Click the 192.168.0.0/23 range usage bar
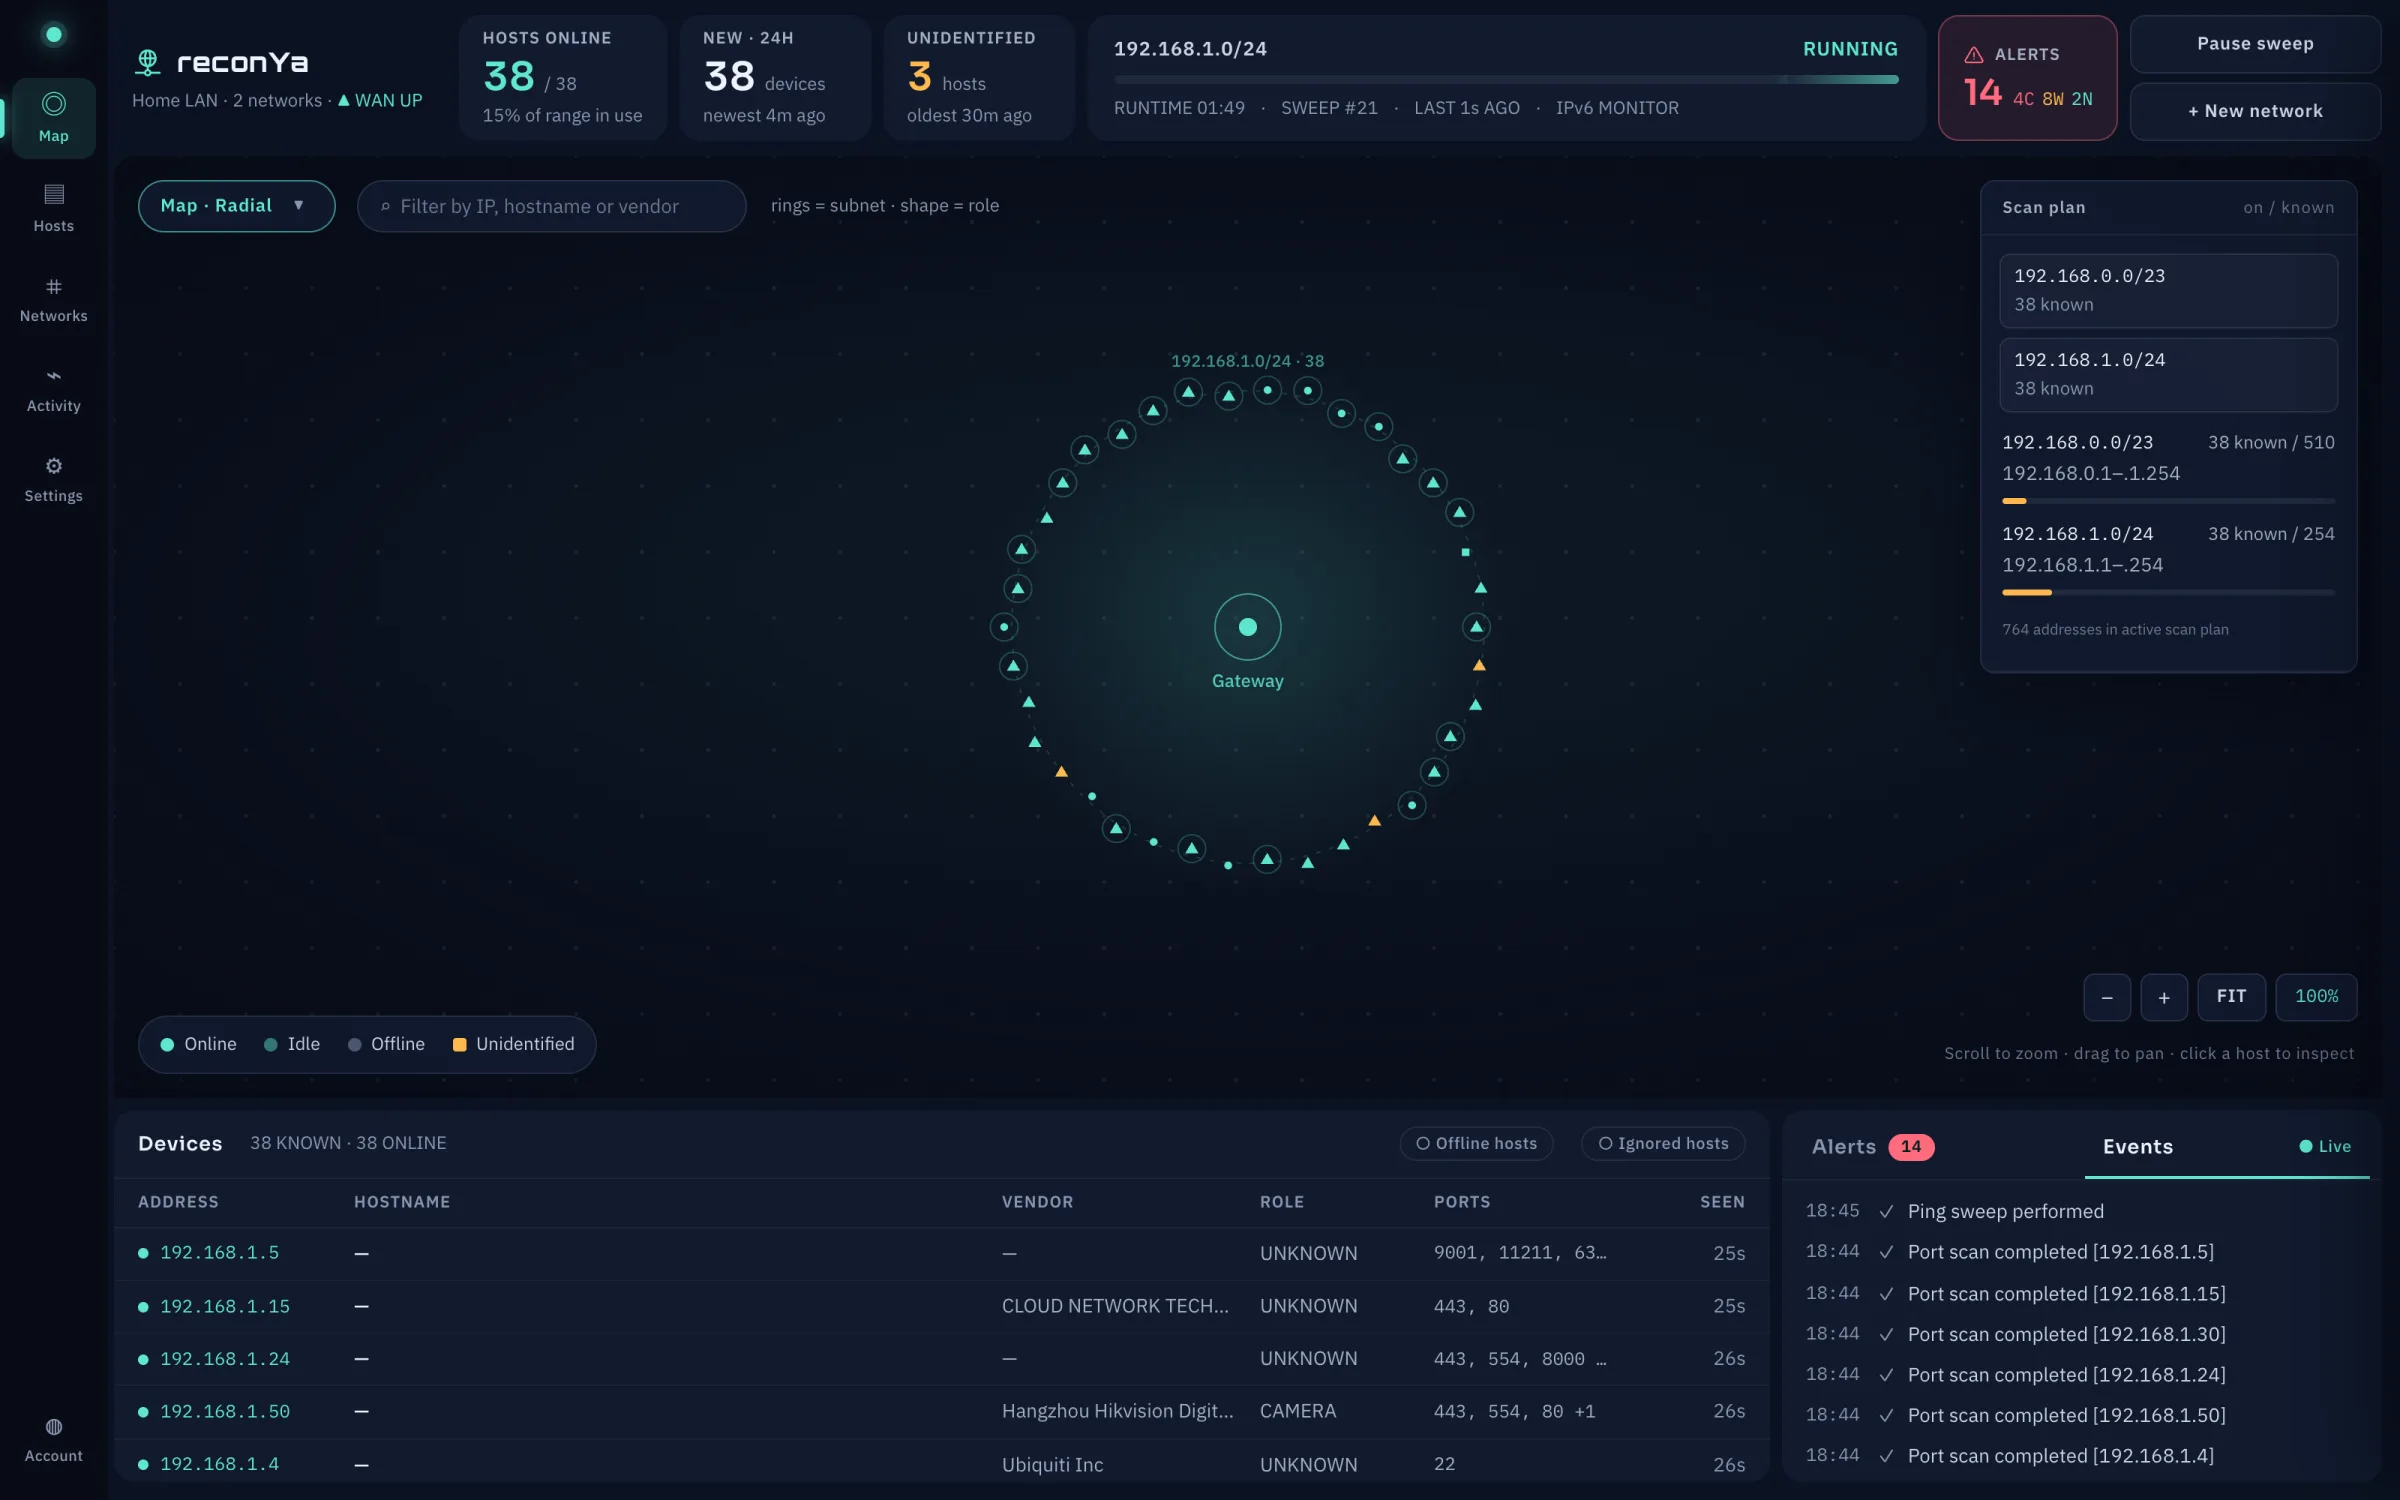Viewport: 2400px width, 1500px height. [2168, 501]
